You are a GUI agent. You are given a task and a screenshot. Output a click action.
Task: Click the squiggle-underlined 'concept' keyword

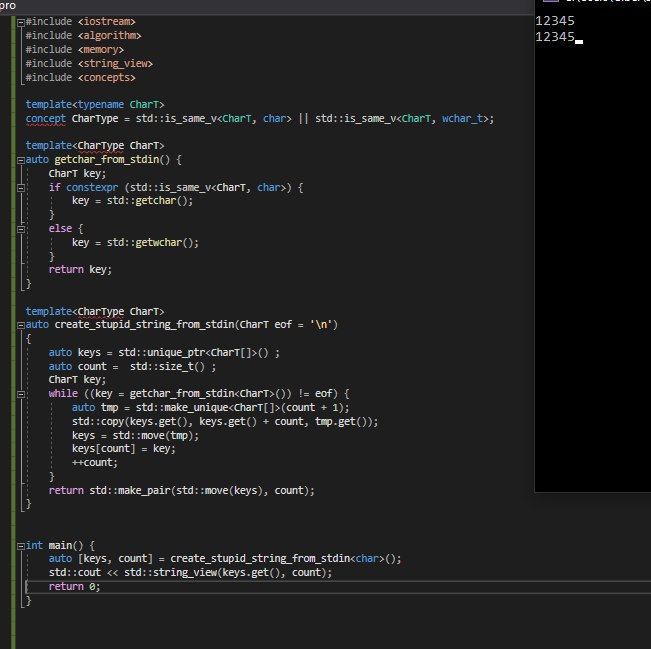pyautogui.click(x=46, y=119)
